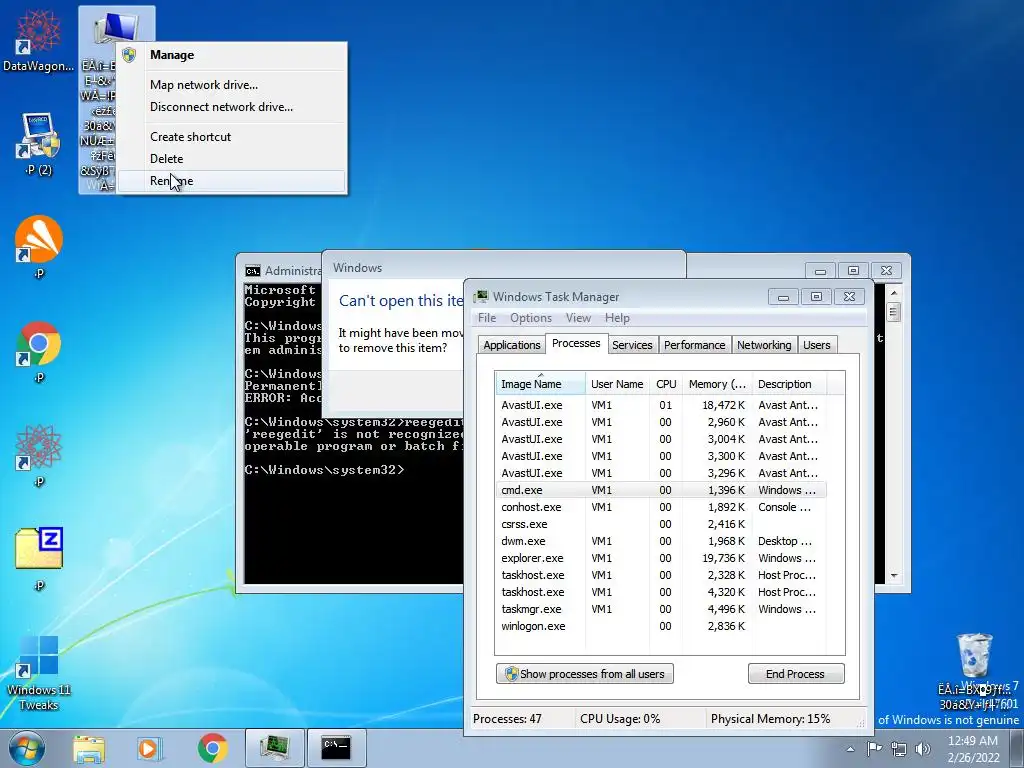The height and width of the screenshot is (768, 1024).
Task: Choose Disconnect network drive option
Action: click(232, 107)
